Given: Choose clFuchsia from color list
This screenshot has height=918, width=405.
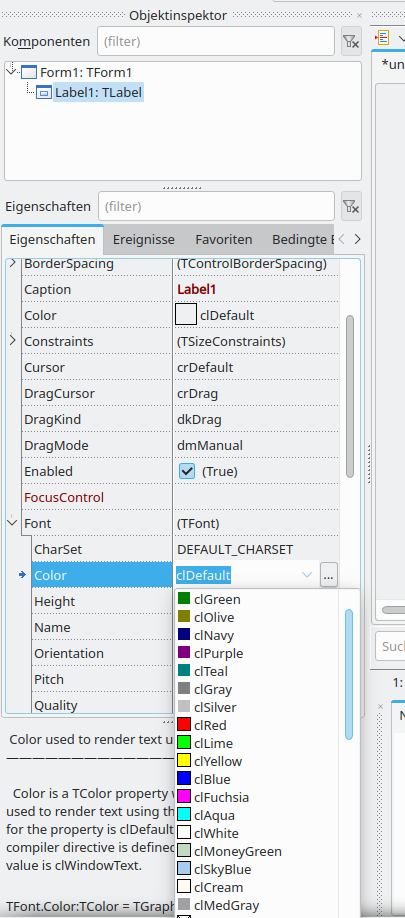Looking at the screenshot, I should [x=256, y=797].
